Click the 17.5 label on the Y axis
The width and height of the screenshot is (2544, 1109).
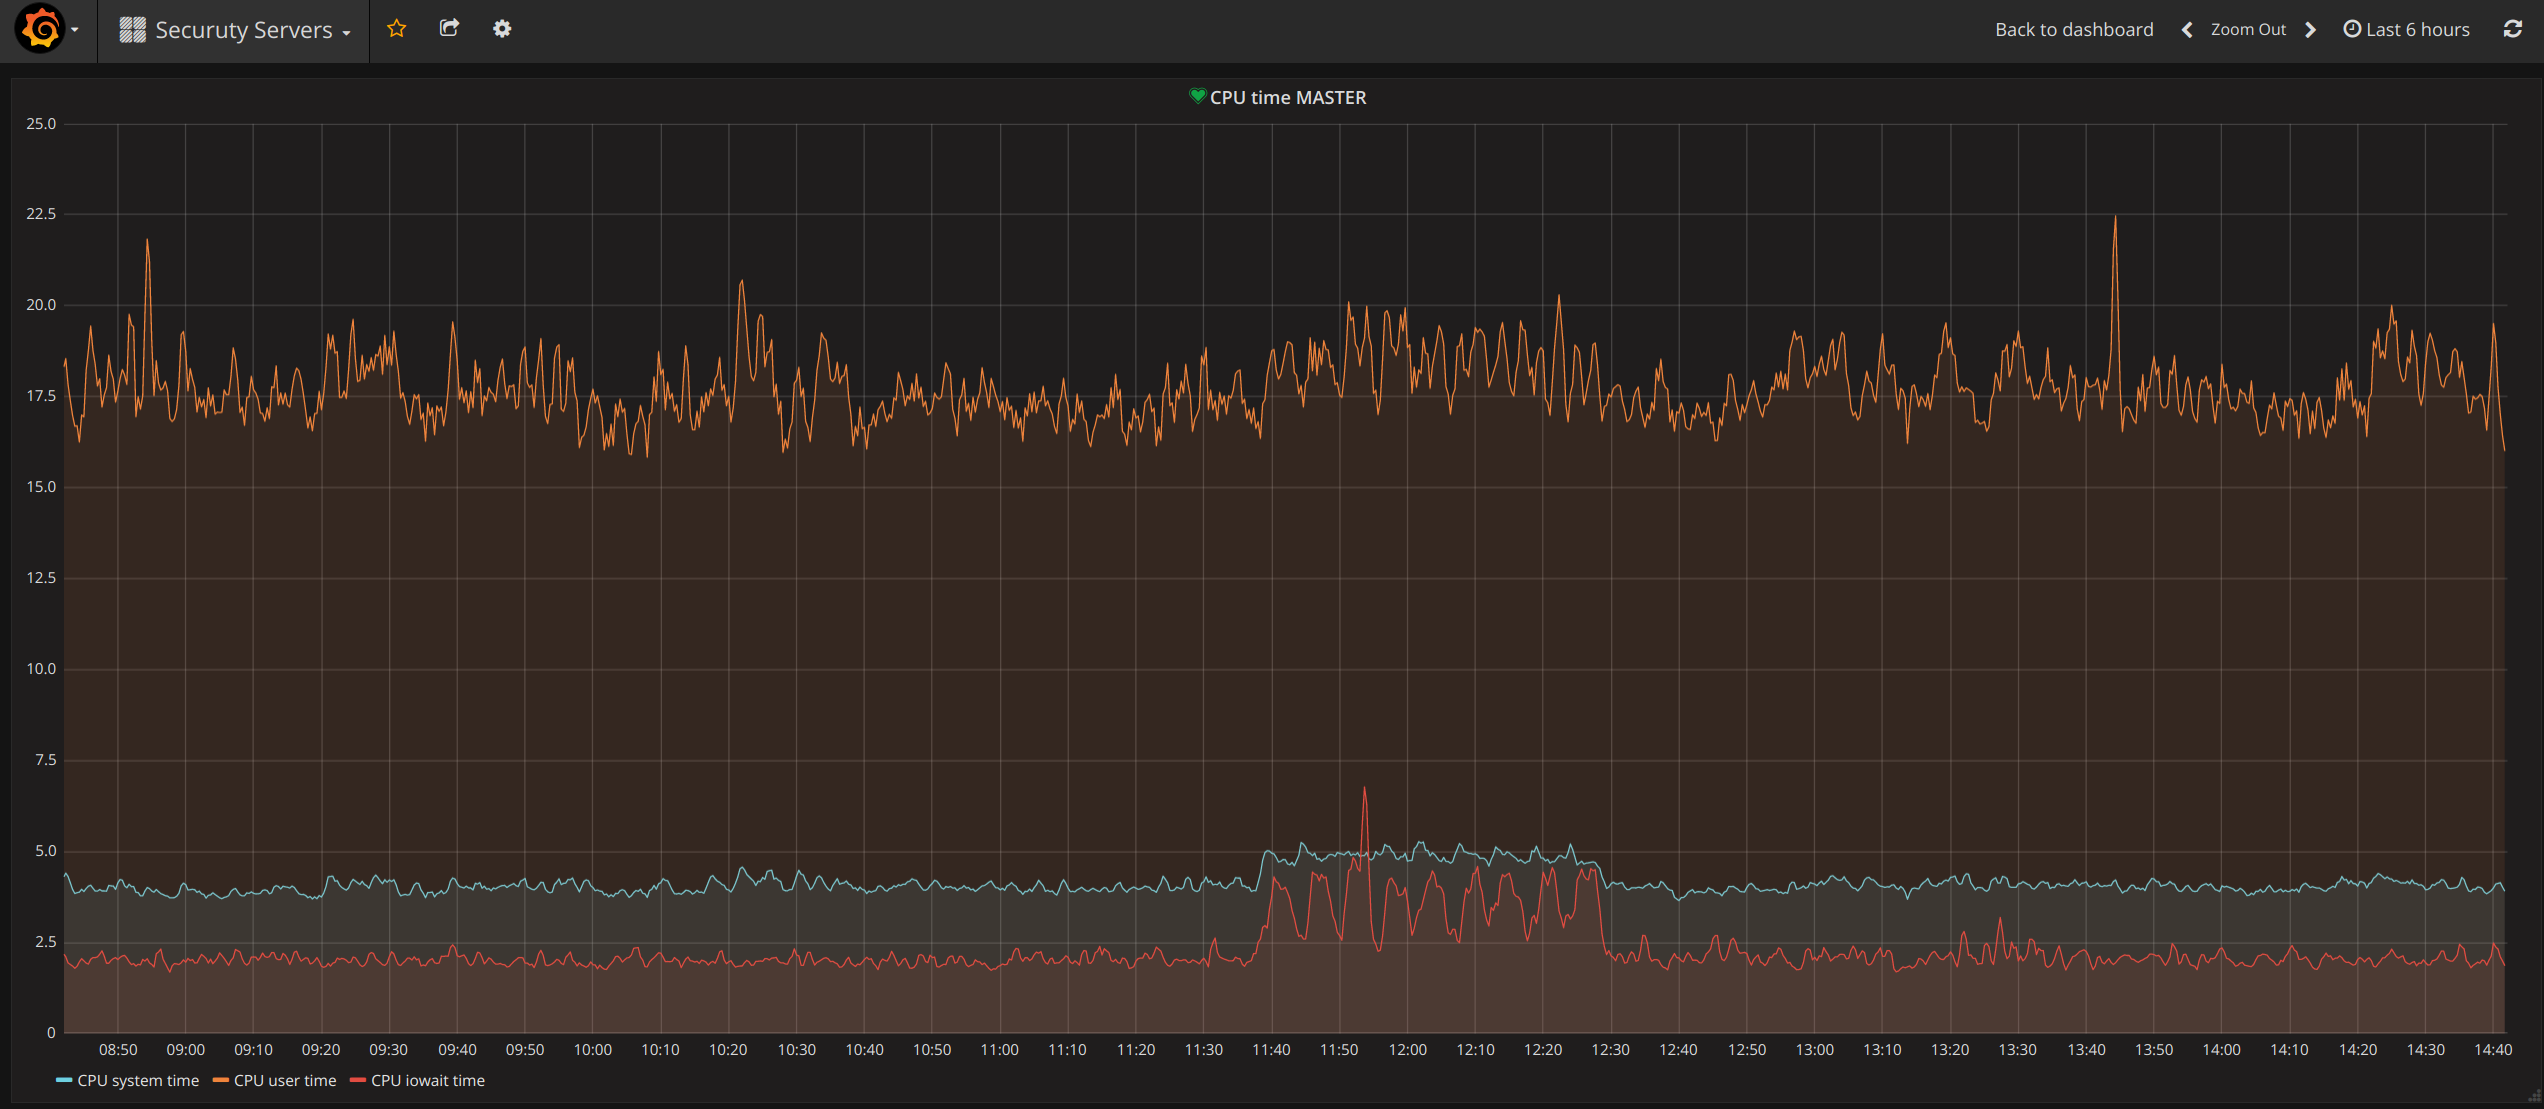click(x=41, y=396)
